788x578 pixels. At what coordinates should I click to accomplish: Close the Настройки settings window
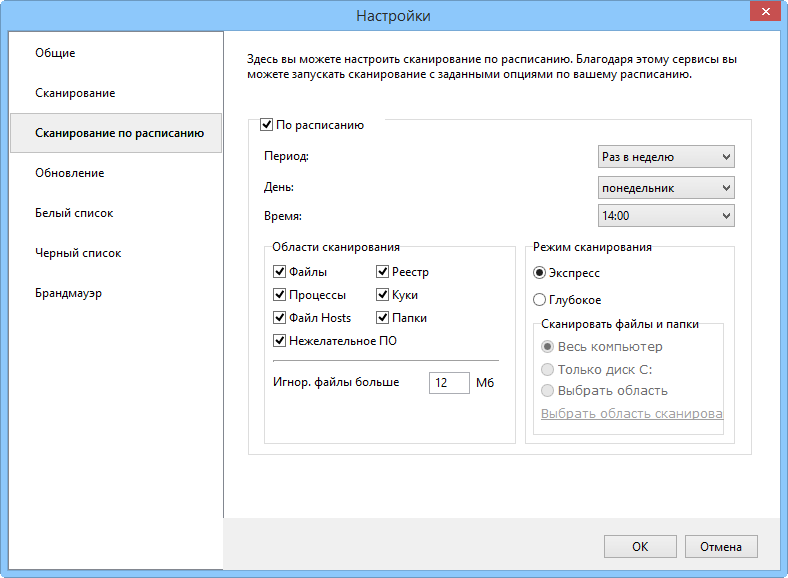tap(763, 14)
